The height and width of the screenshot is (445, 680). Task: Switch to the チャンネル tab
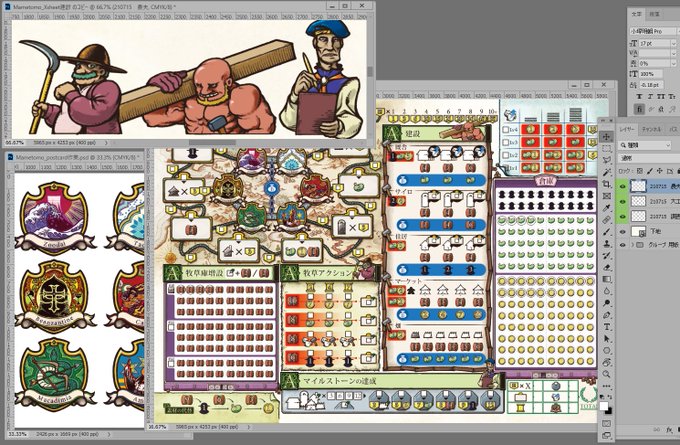point(651,130)
